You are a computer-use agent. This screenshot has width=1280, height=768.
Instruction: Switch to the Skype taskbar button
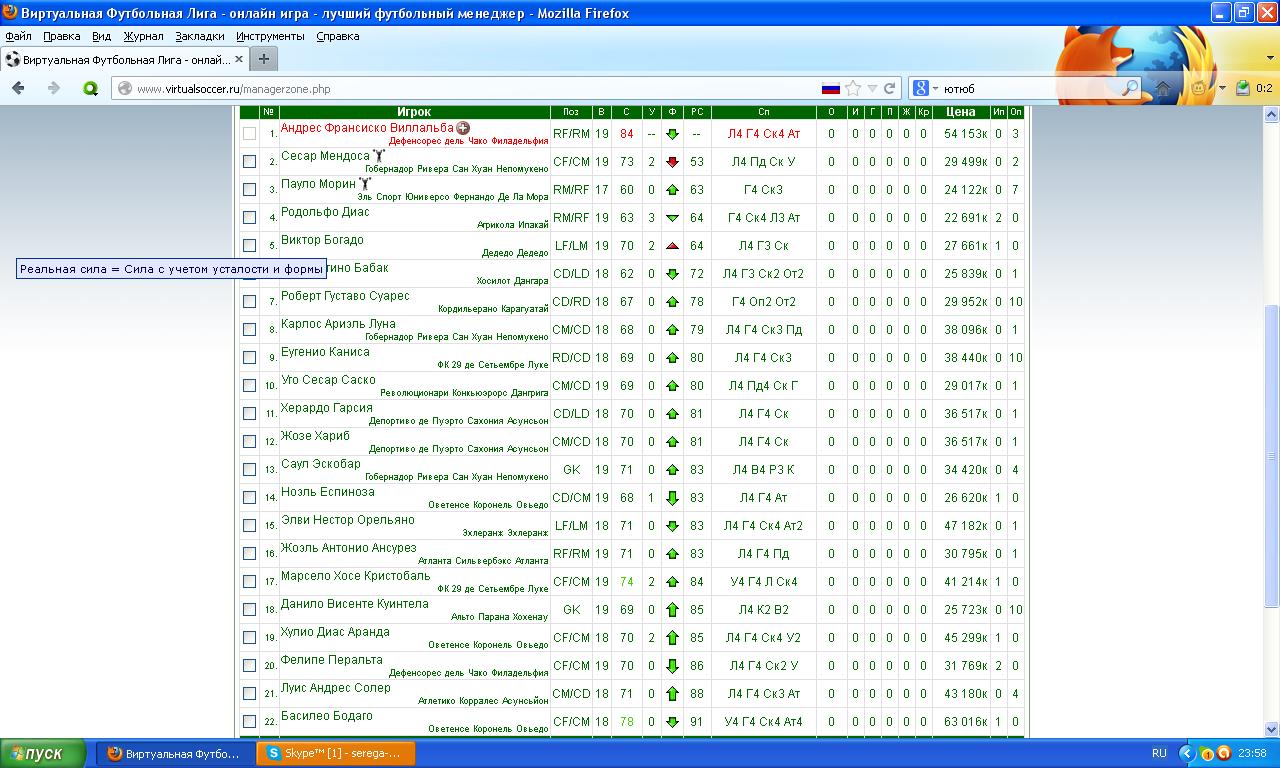click(335, 753)
